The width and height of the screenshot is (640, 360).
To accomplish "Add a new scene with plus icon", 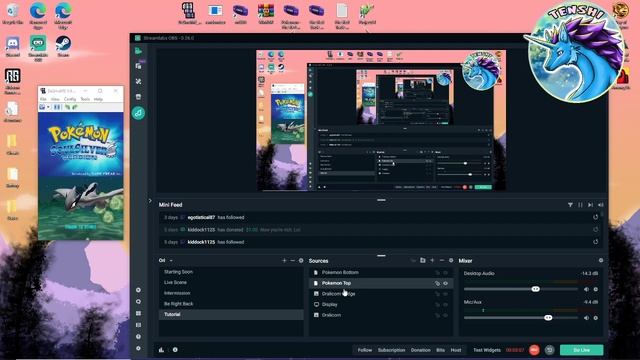I will click(x=284, y=260).
